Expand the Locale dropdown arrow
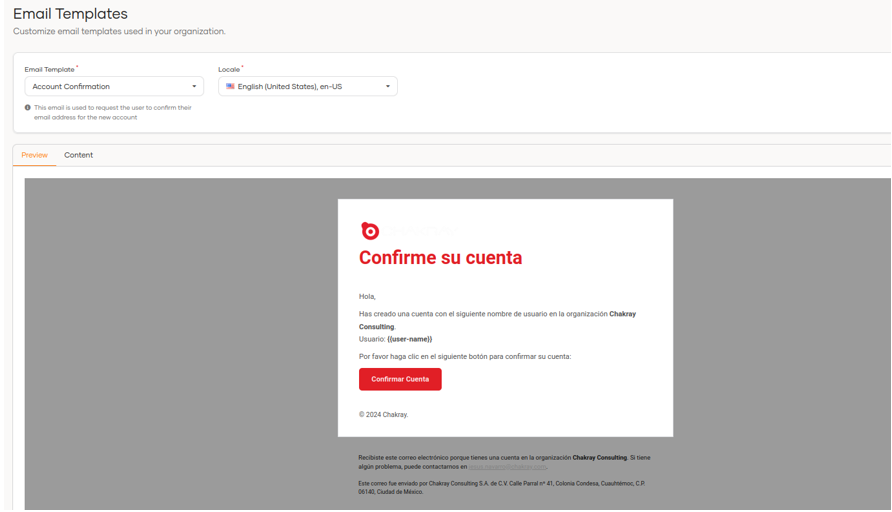892x512 pixels. pyautogui.click(x=388, y=87)
